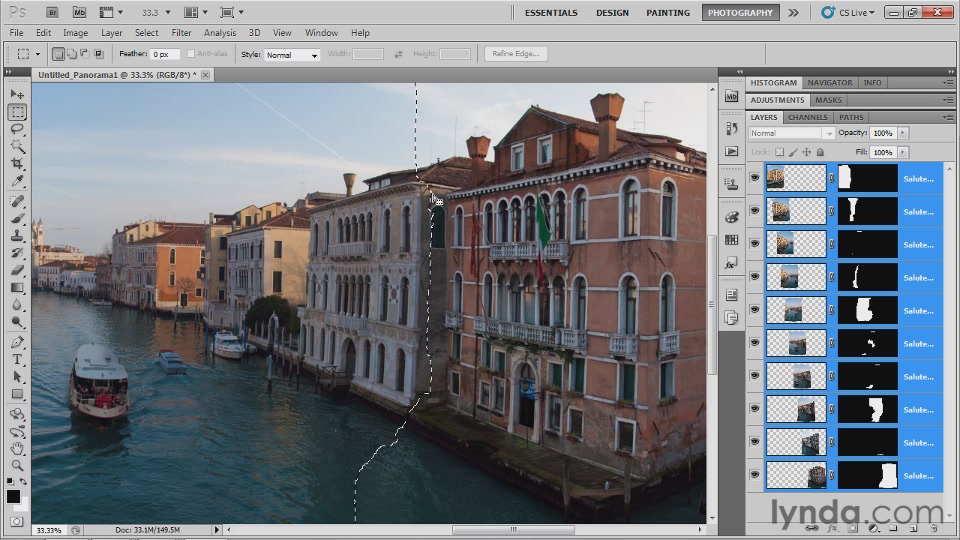Switch to the Essentials workspace
This screenshot has width=960, height=540.
551,12
